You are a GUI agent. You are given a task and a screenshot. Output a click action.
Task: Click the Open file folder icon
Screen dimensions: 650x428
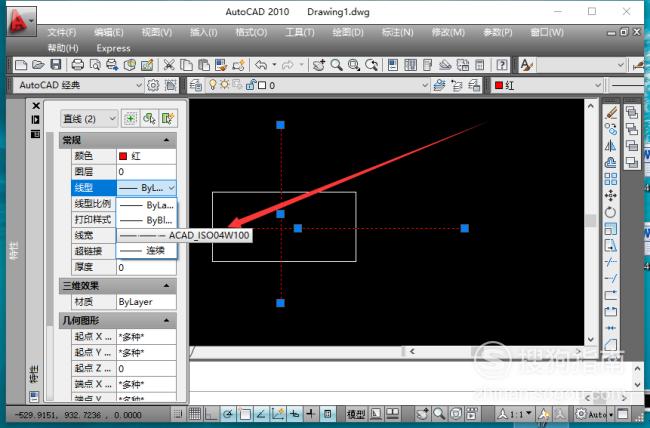(x=38, y=65)
